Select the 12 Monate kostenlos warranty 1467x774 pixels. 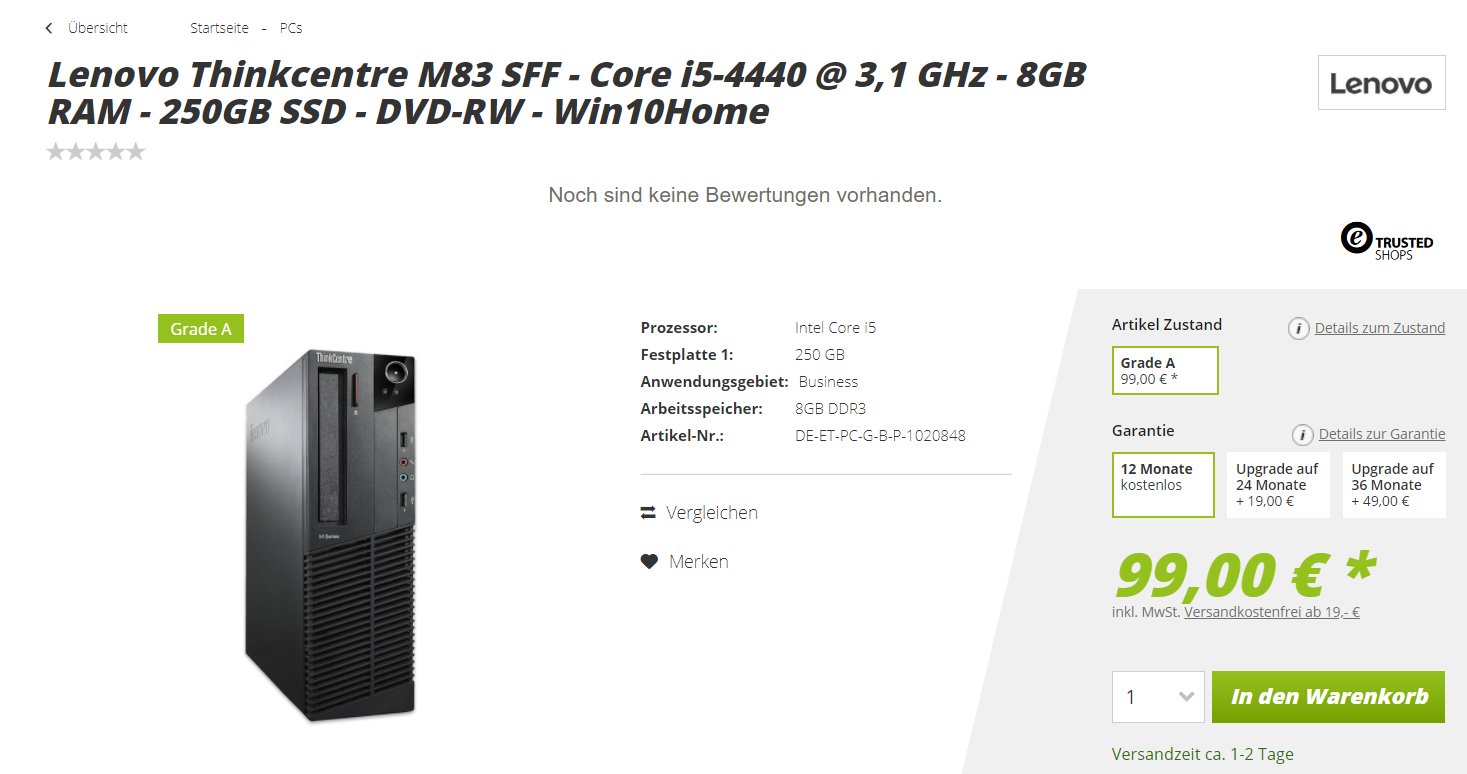[1163, 485]
